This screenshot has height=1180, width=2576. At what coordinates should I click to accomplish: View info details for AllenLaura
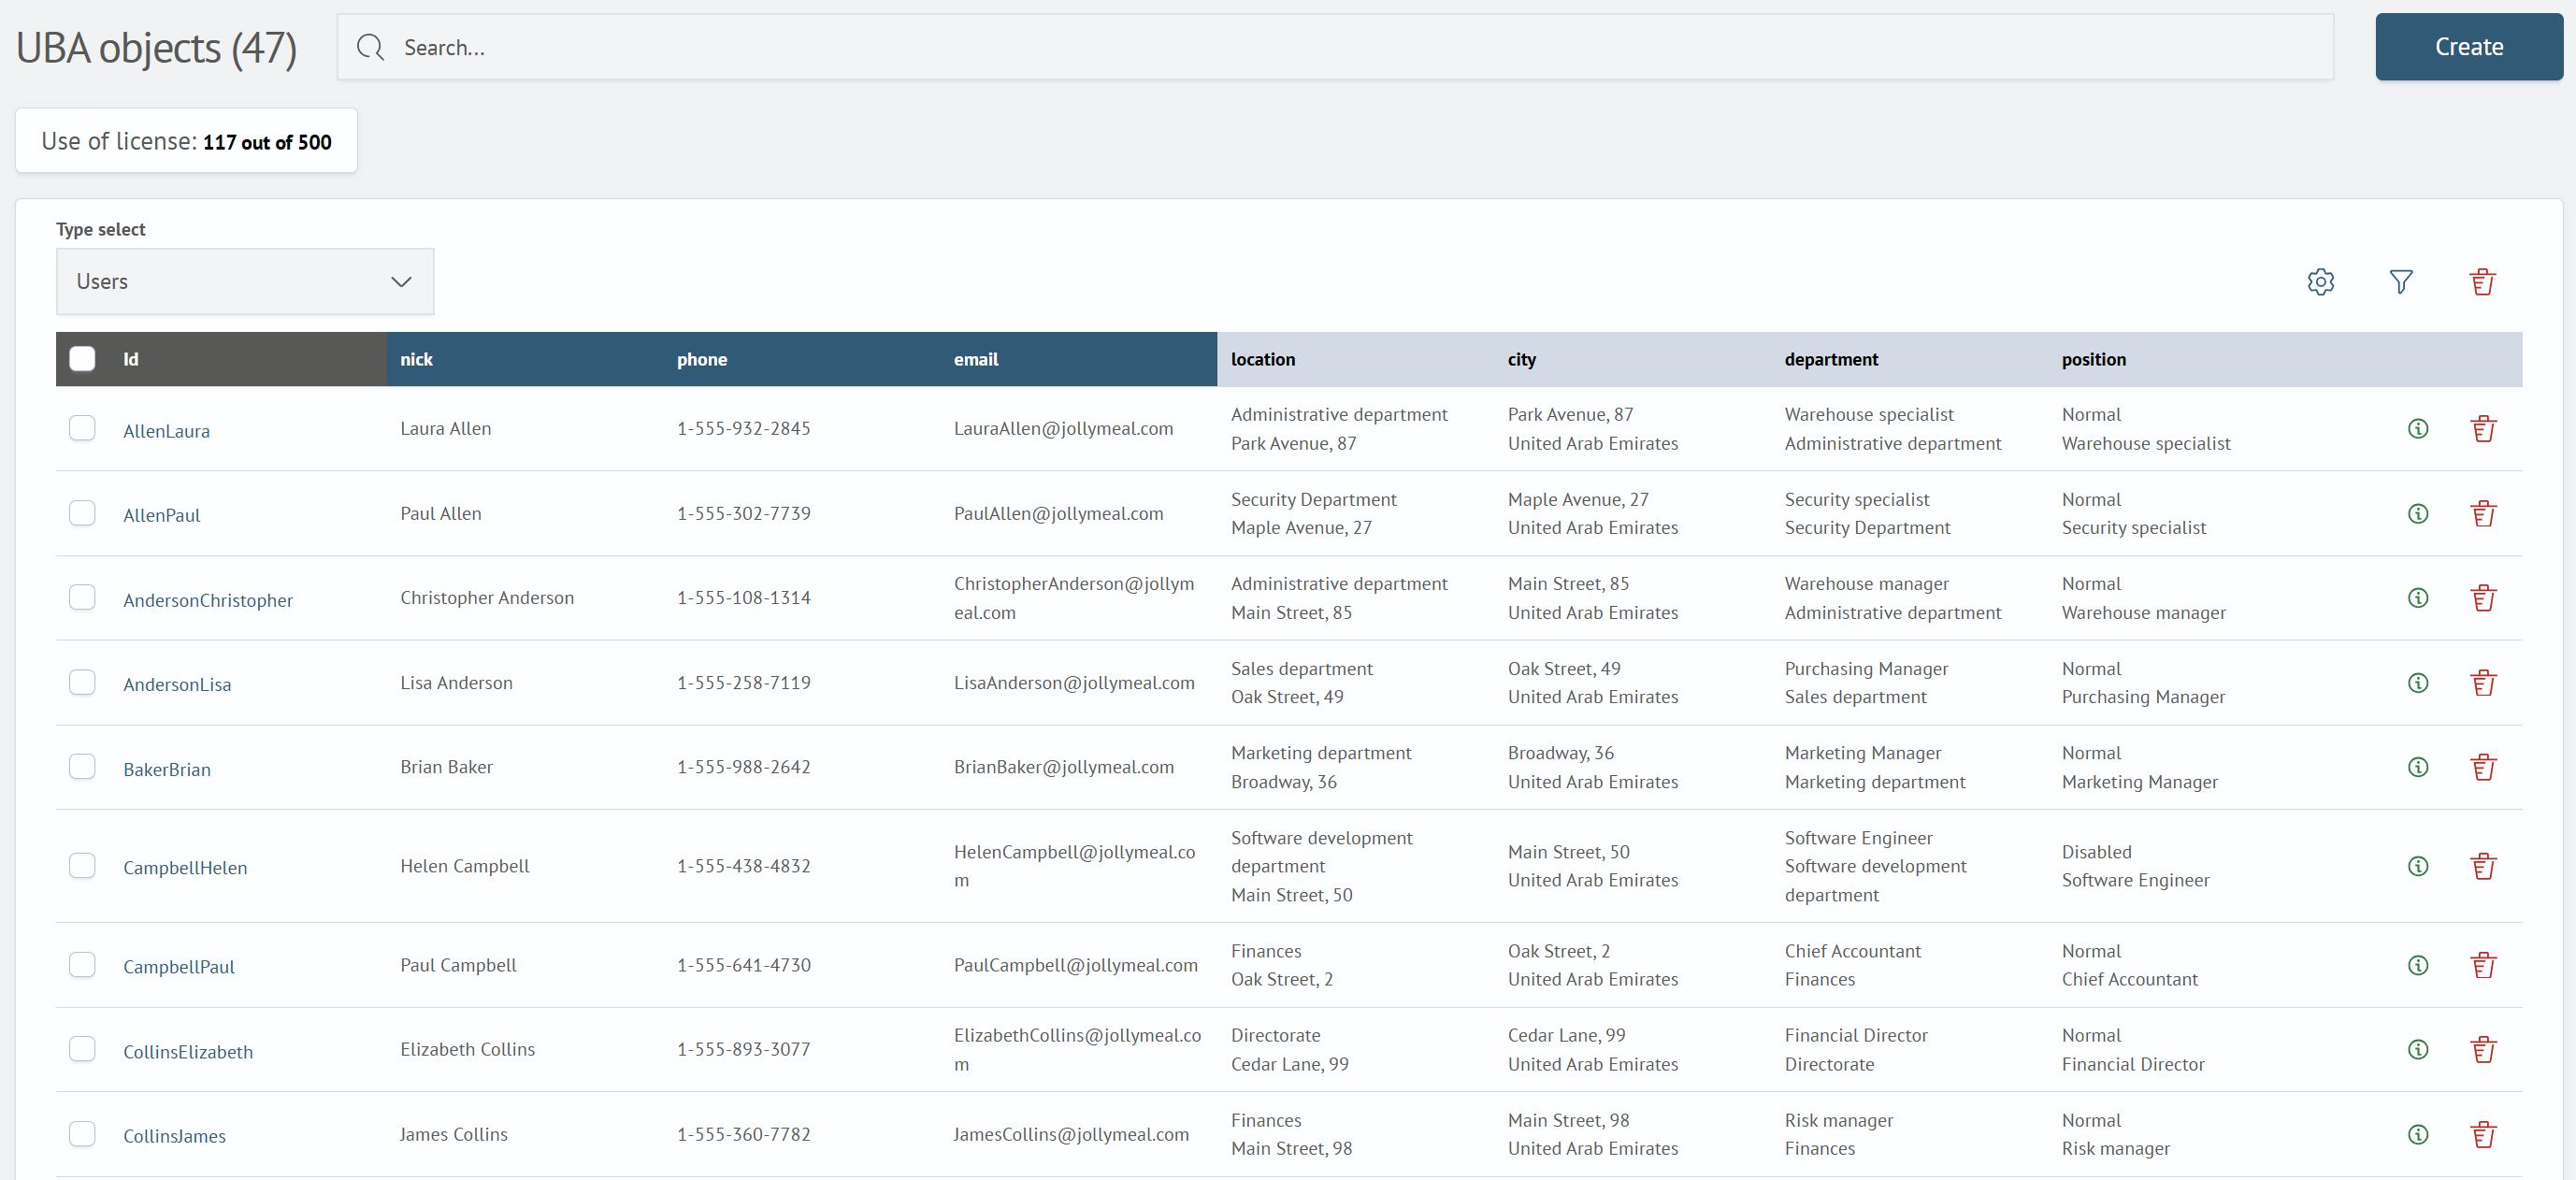pos(2417,428)
